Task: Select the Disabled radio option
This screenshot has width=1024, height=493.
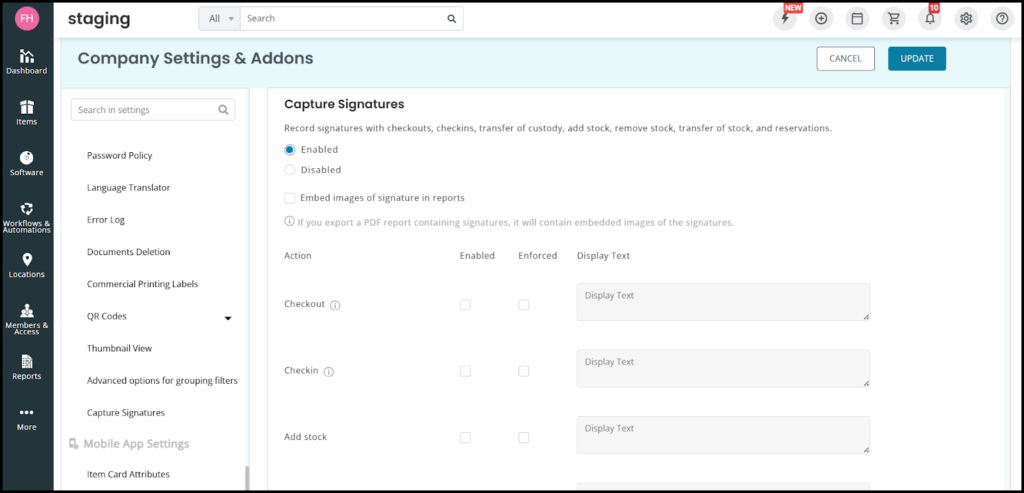Action: click(x=290, y=170)
